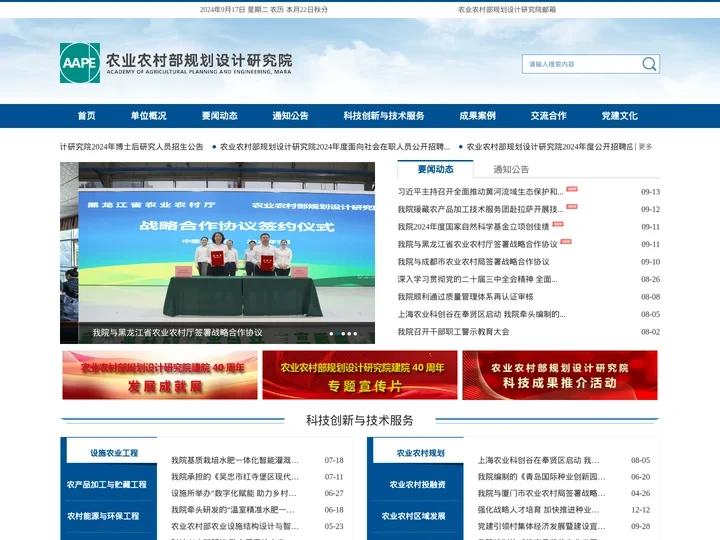Open news 我院2024年度国家自然科学基金立项创佳绩

[473, 226]
